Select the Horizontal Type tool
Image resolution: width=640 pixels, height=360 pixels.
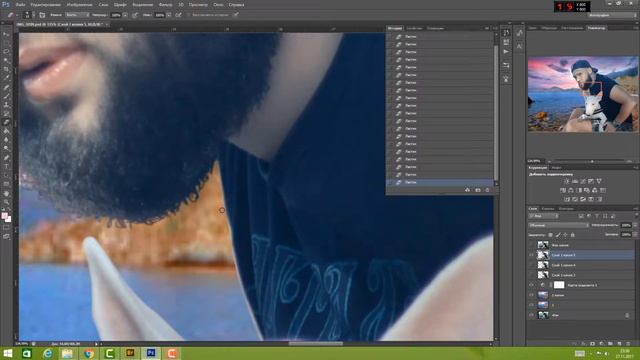pos(6,167)
